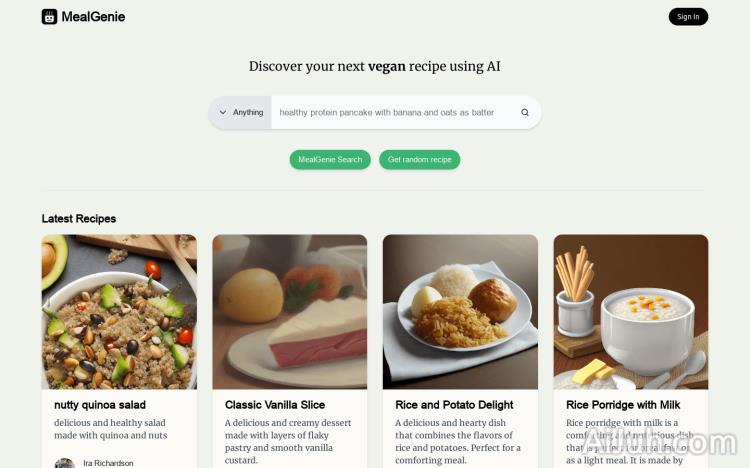Open Rice and Potato Delight photo
This screenshot has width=750, height=468.
pos(460,312)
